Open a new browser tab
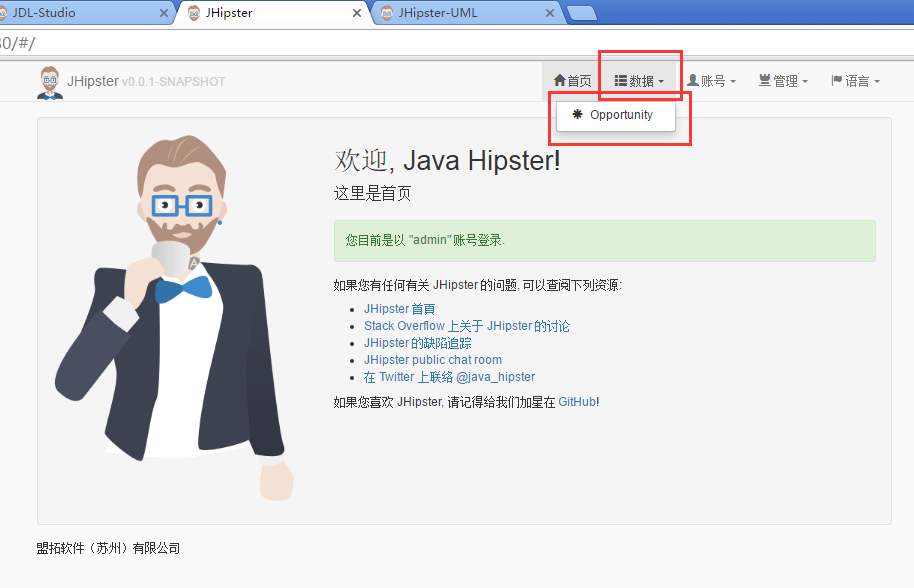The width and height of the screenshot is (914, 588). (x=581, y=13)
